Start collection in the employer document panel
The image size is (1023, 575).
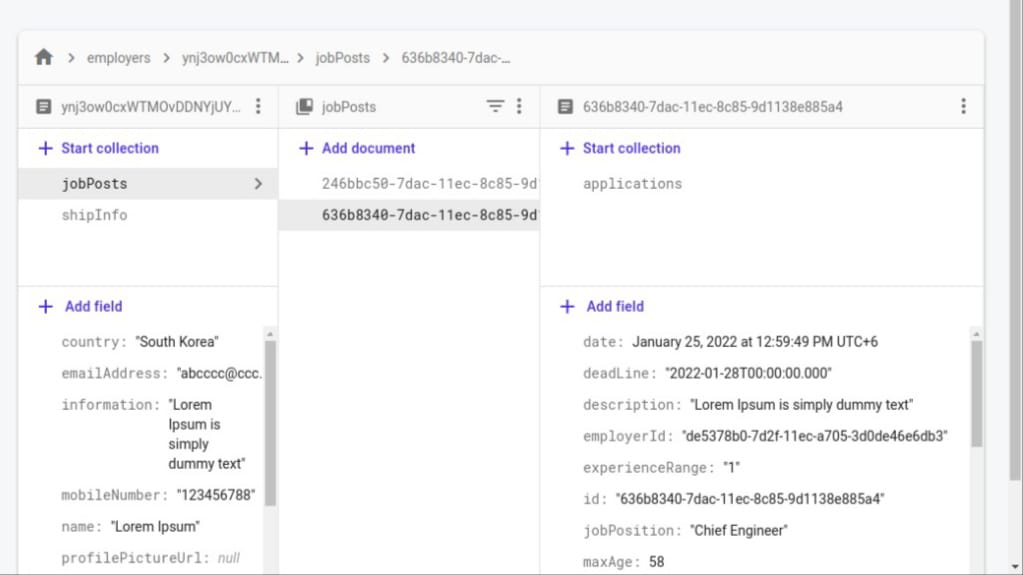(x=99, y=148)
